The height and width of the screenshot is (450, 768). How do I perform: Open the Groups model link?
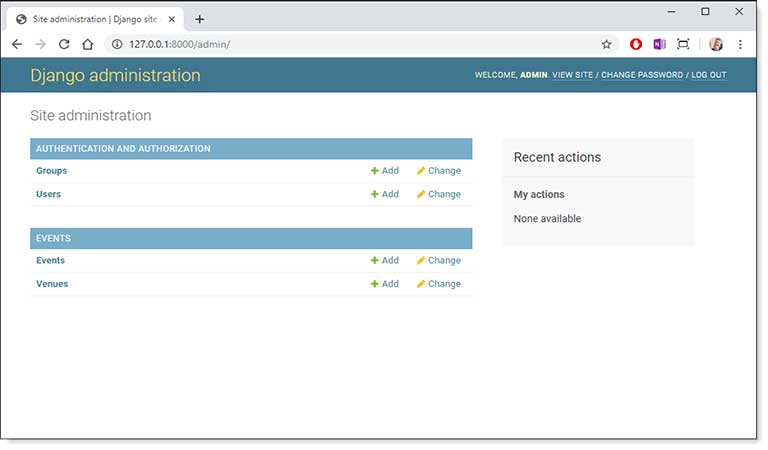[51, 171]
